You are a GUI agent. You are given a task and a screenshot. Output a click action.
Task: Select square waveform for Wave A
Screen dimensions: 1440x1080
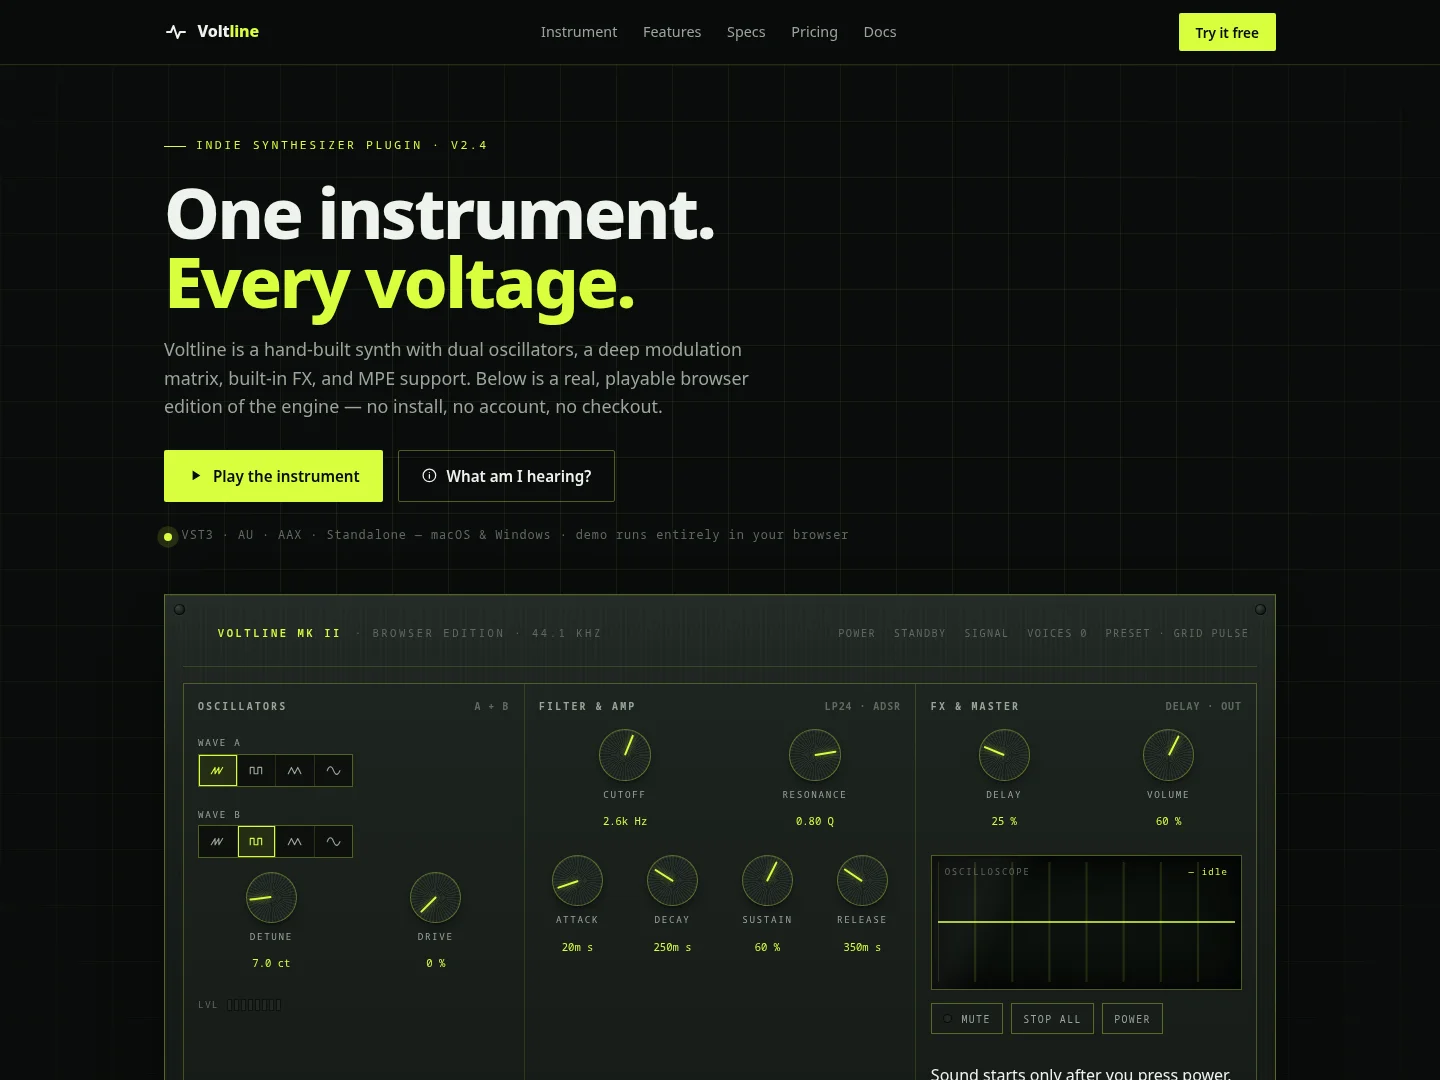click(256, 771)
